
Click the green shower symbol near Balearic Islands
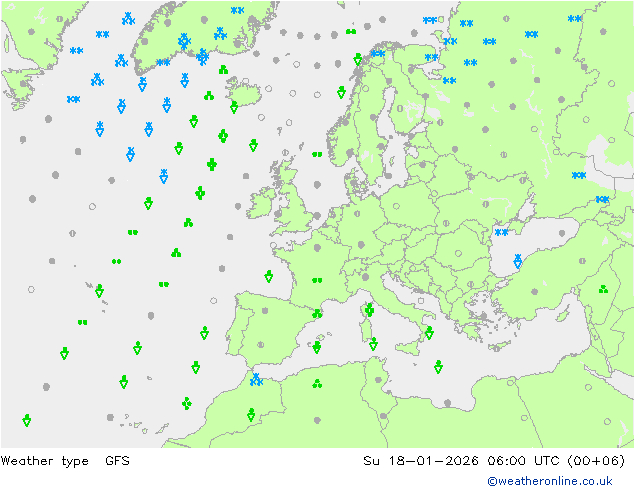coord(317,347)
